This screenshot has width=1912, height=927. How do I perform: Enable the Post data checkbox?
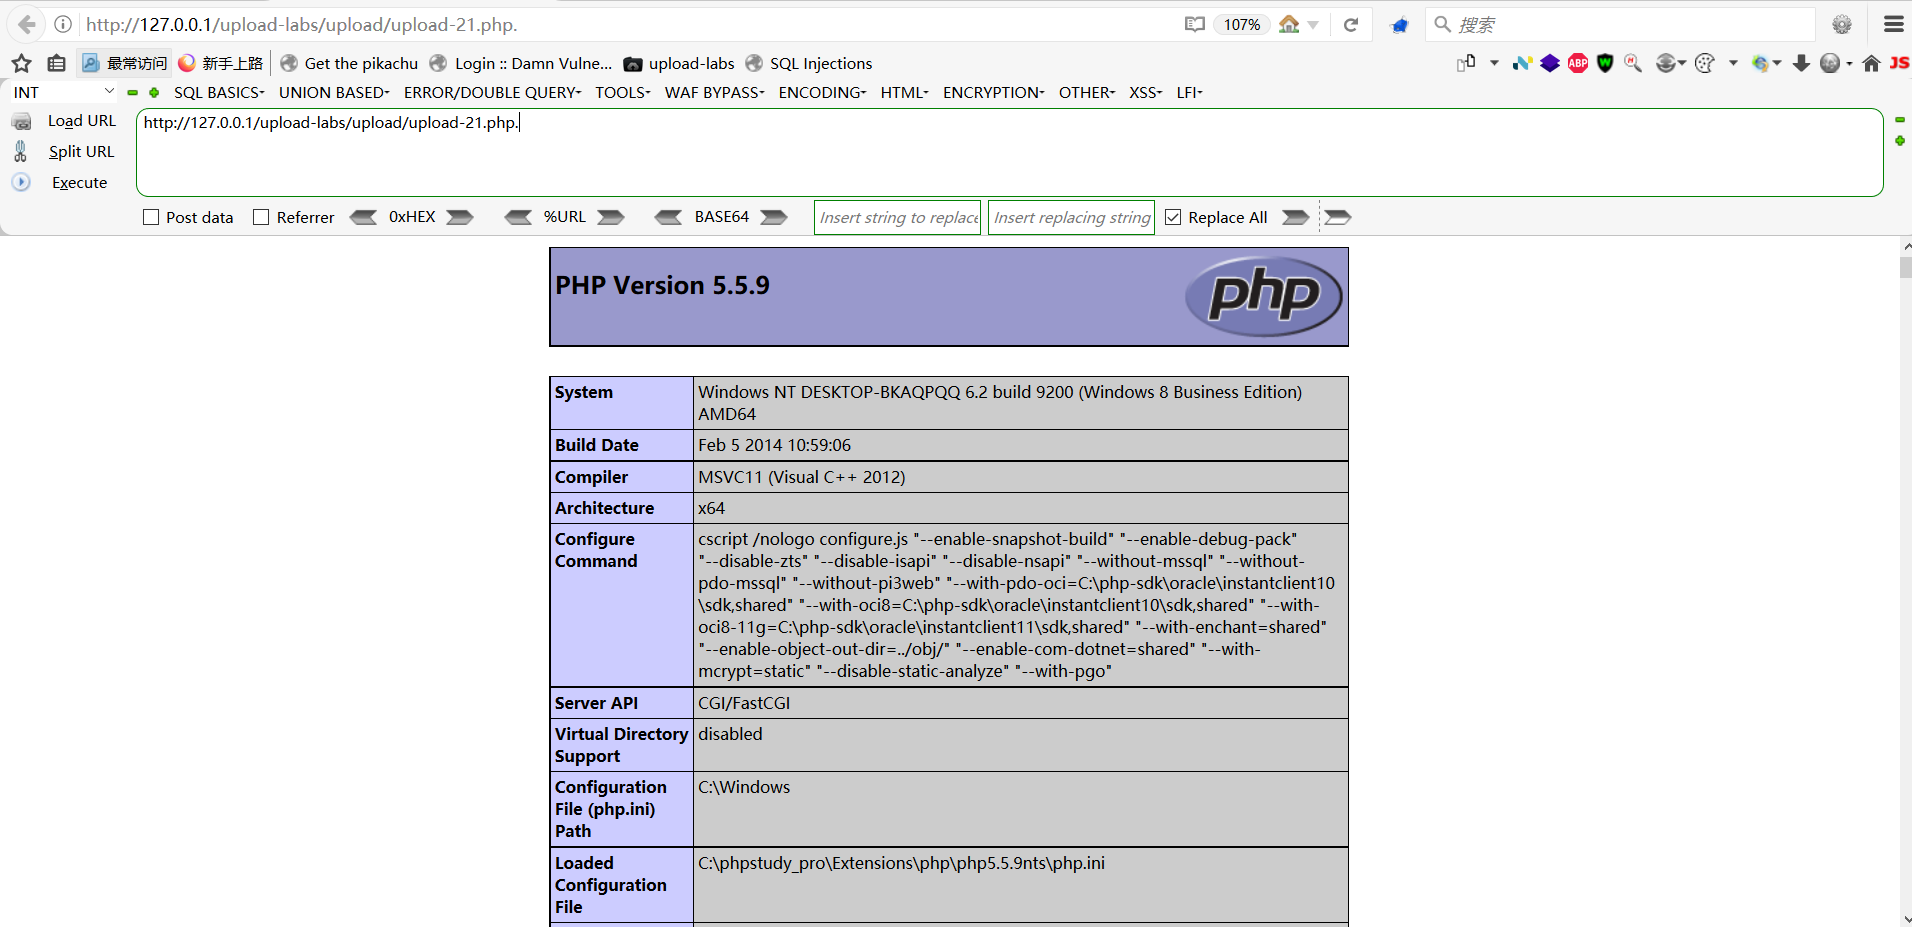coord(151,217)
